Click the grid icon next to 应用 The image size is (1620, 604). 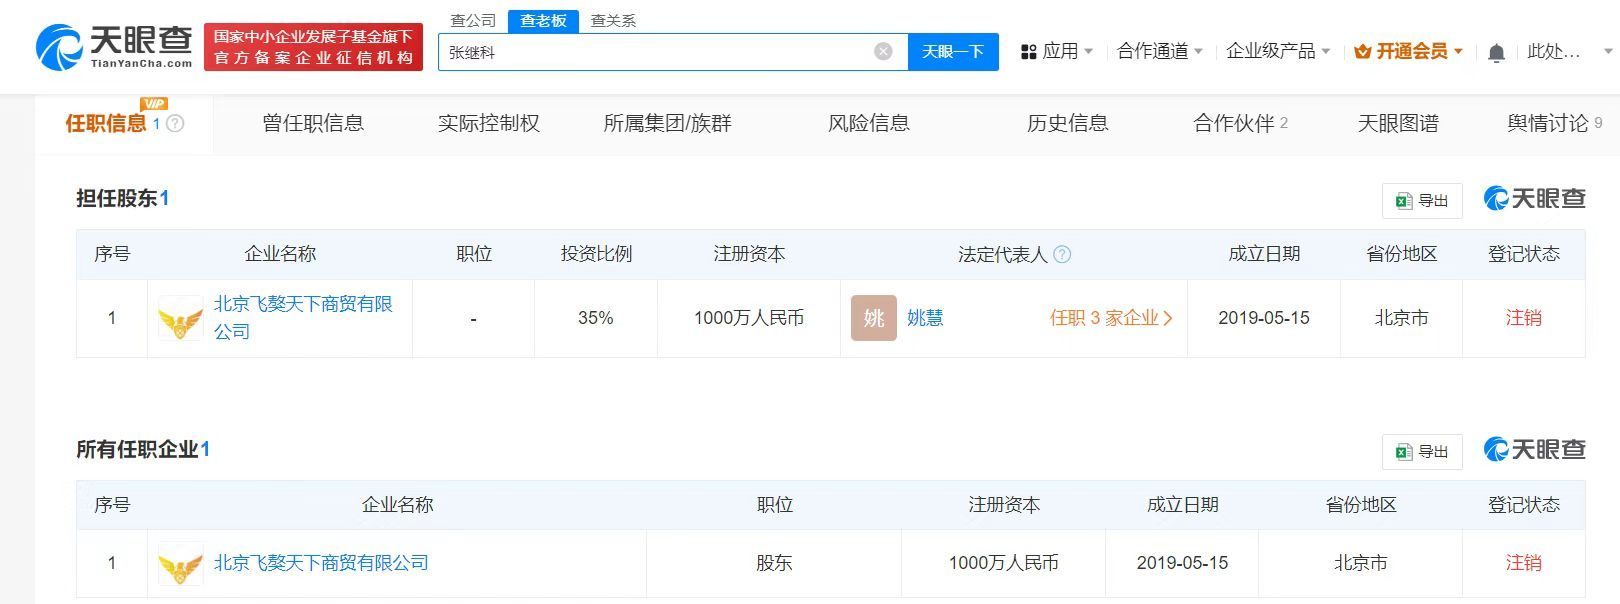[1028, 52]
